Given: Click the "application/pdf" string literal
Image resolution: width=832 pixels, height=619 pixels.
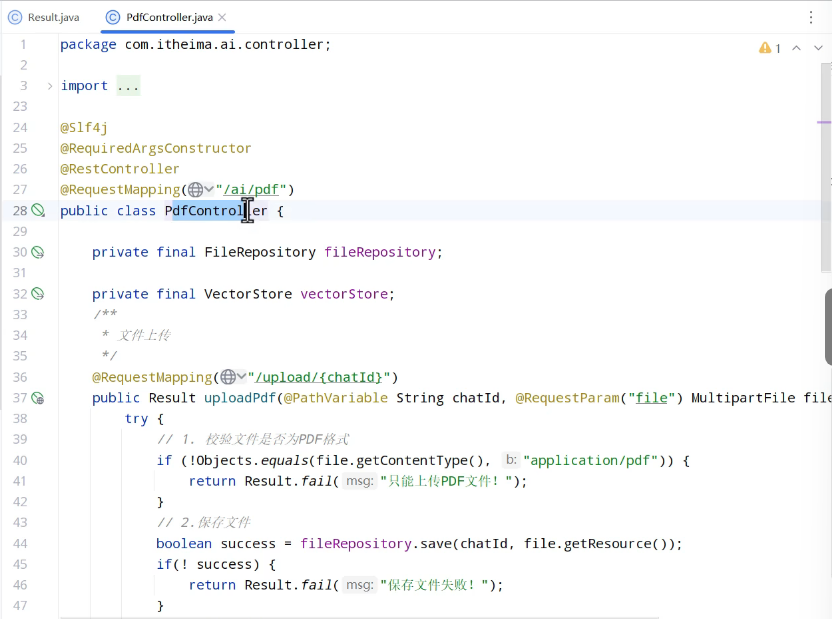Looking at the screenshot, I should tap(591, 460).
